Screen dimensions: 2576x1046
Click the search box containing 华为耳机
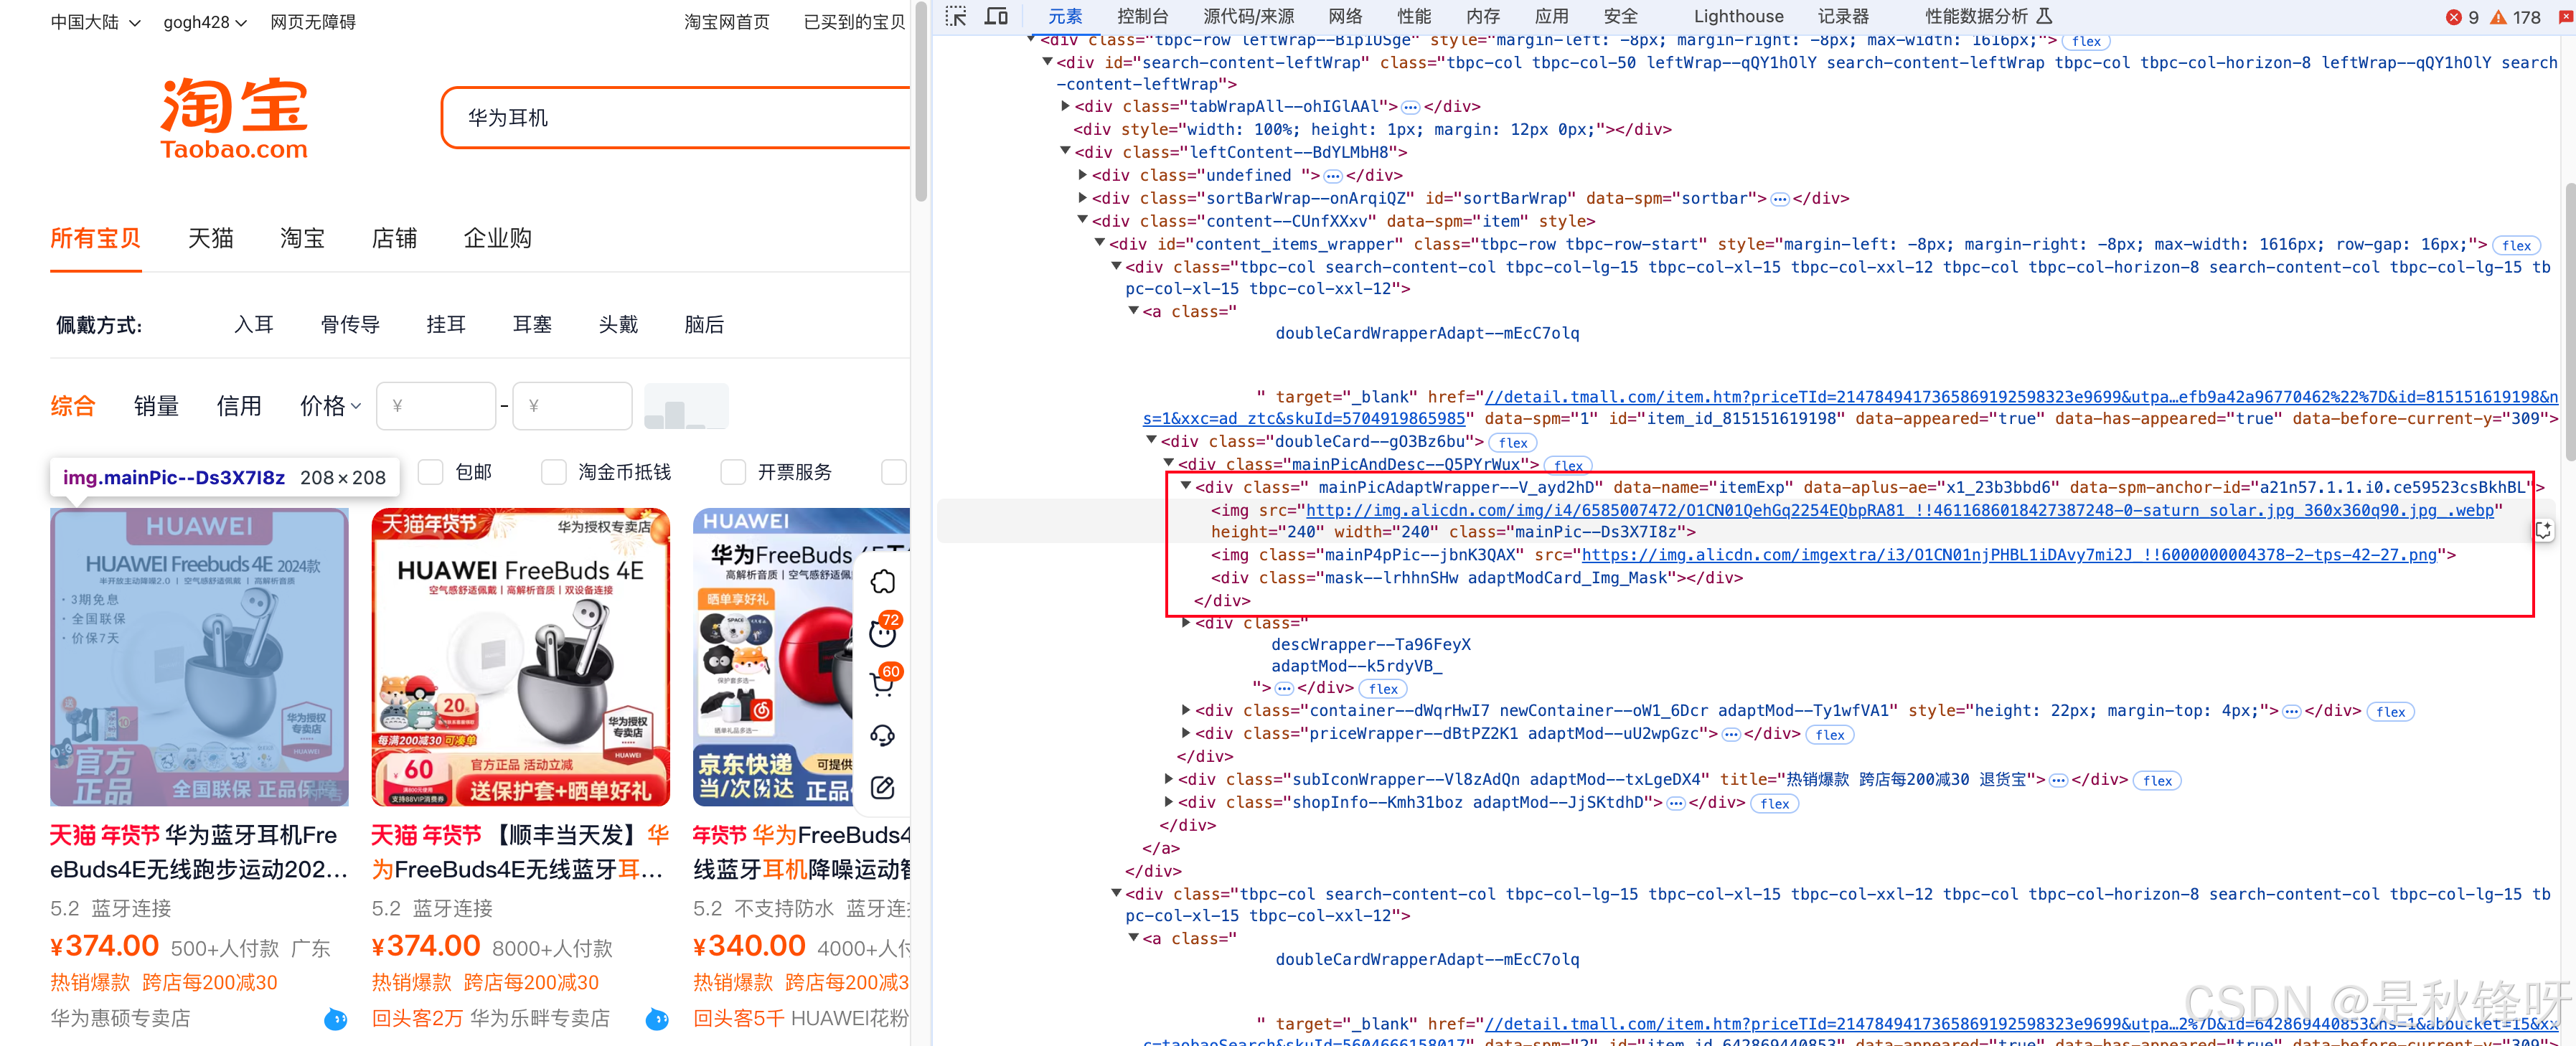click(676, 118)
